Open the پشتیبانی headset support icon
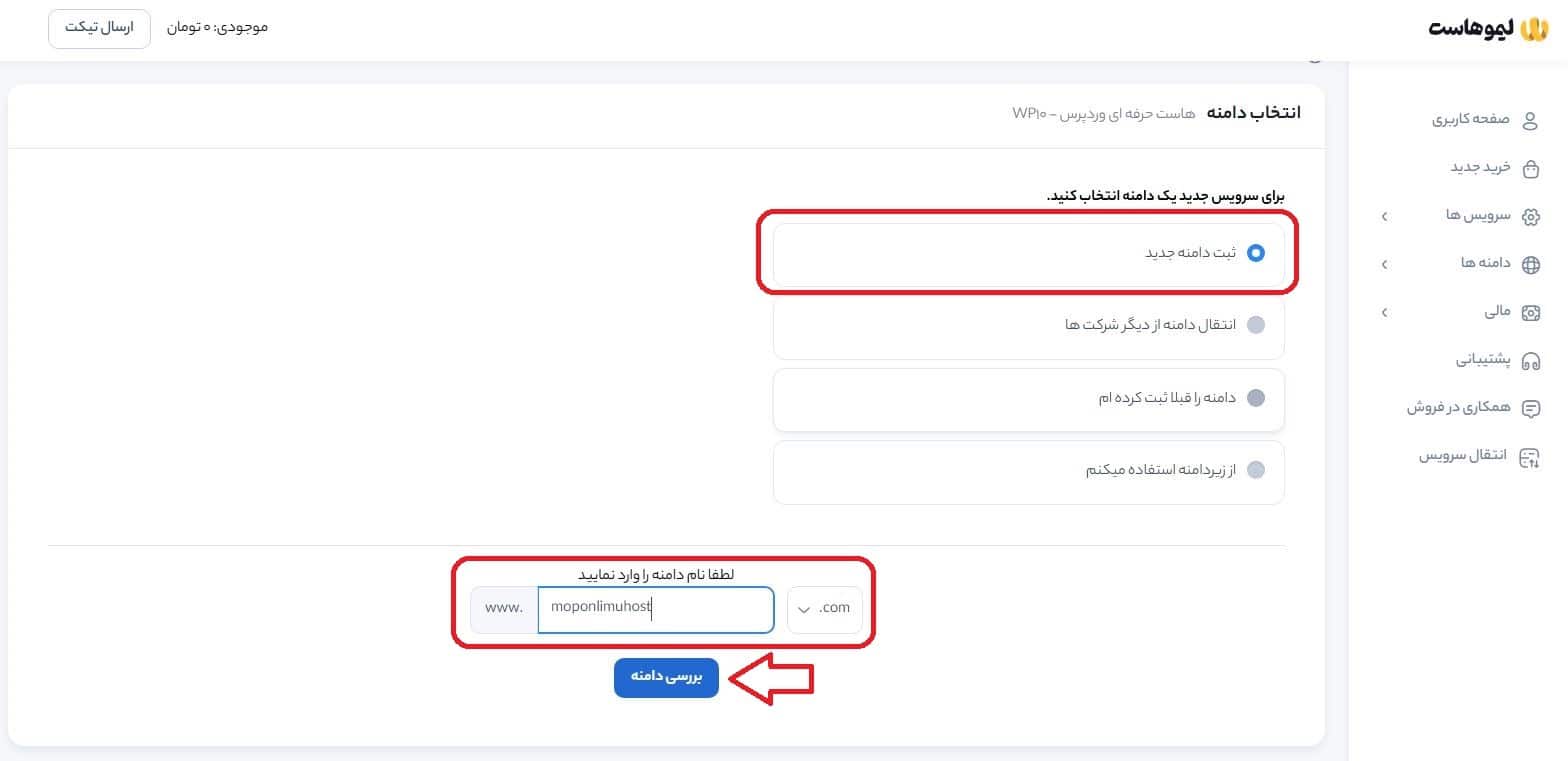 [1530, 360]
